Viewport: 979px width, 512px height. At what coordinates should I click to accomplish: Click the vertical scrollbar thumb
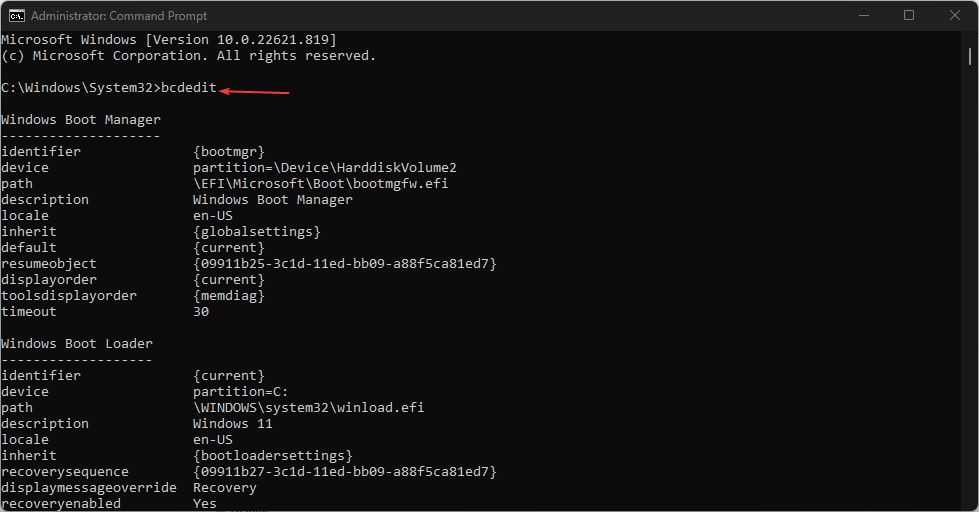coord(970,56)
